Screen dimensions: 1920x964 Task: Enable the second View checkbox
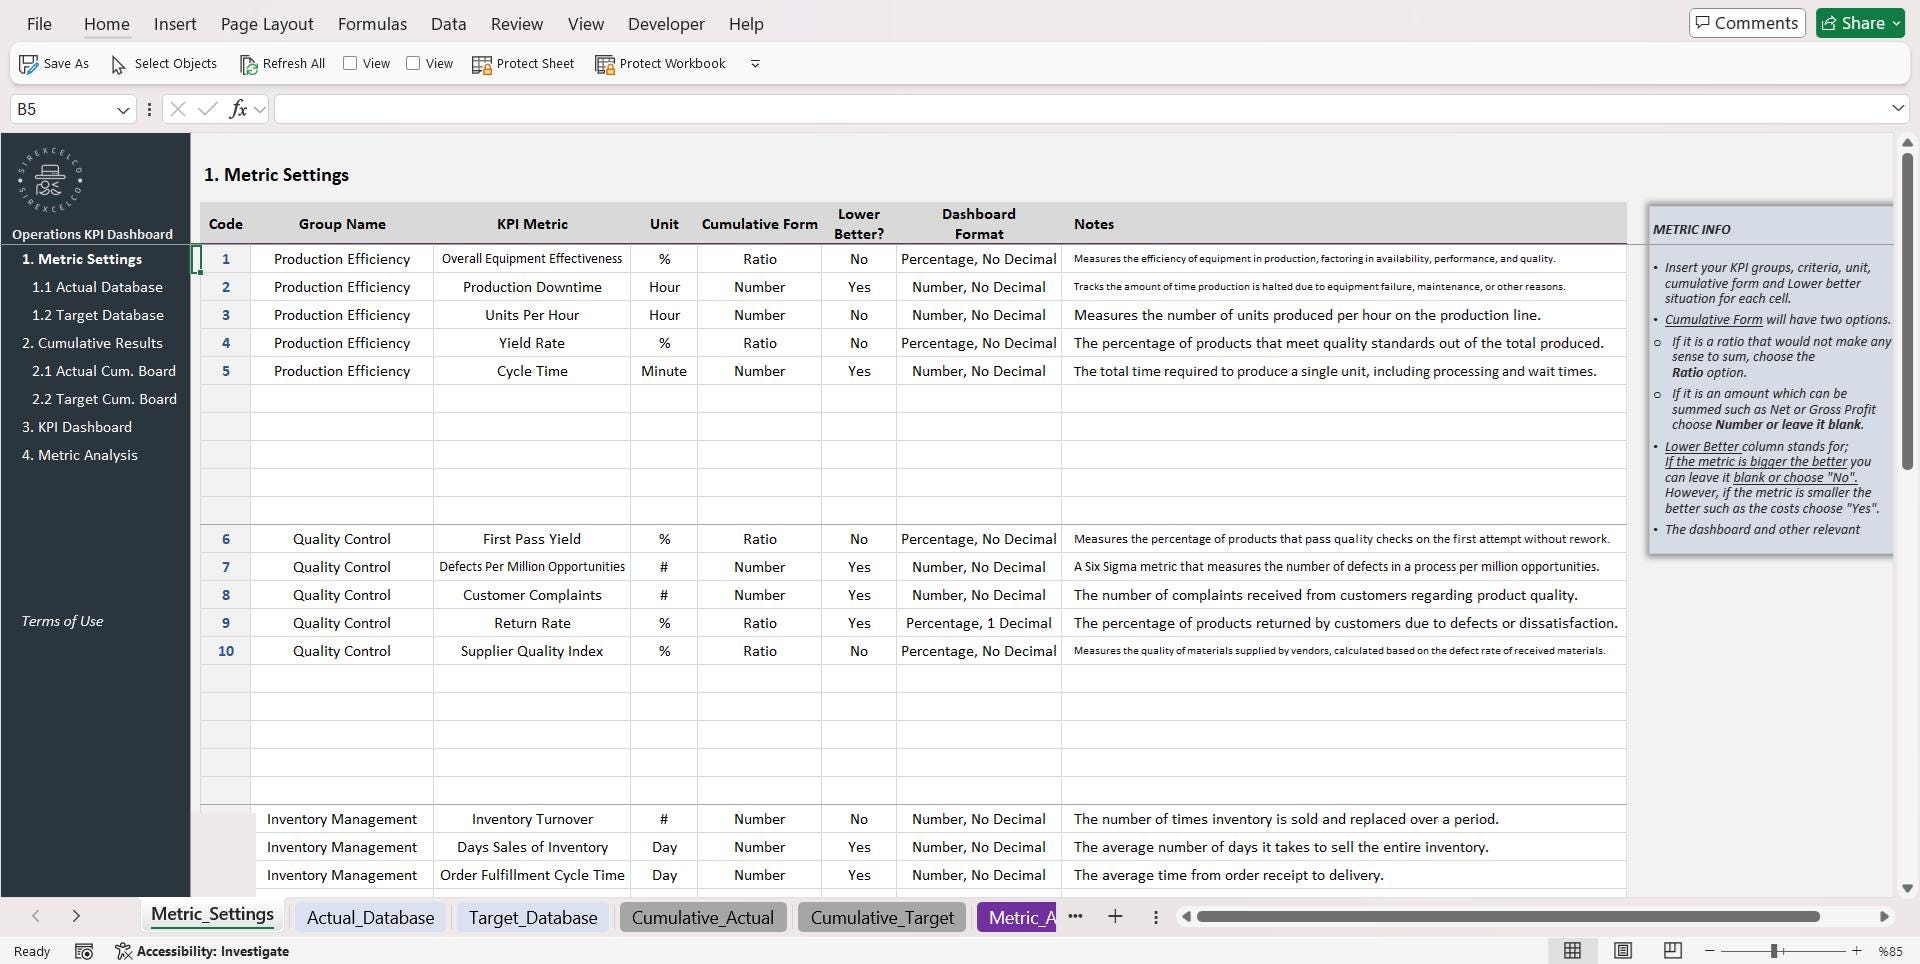(x=414, y=63)
